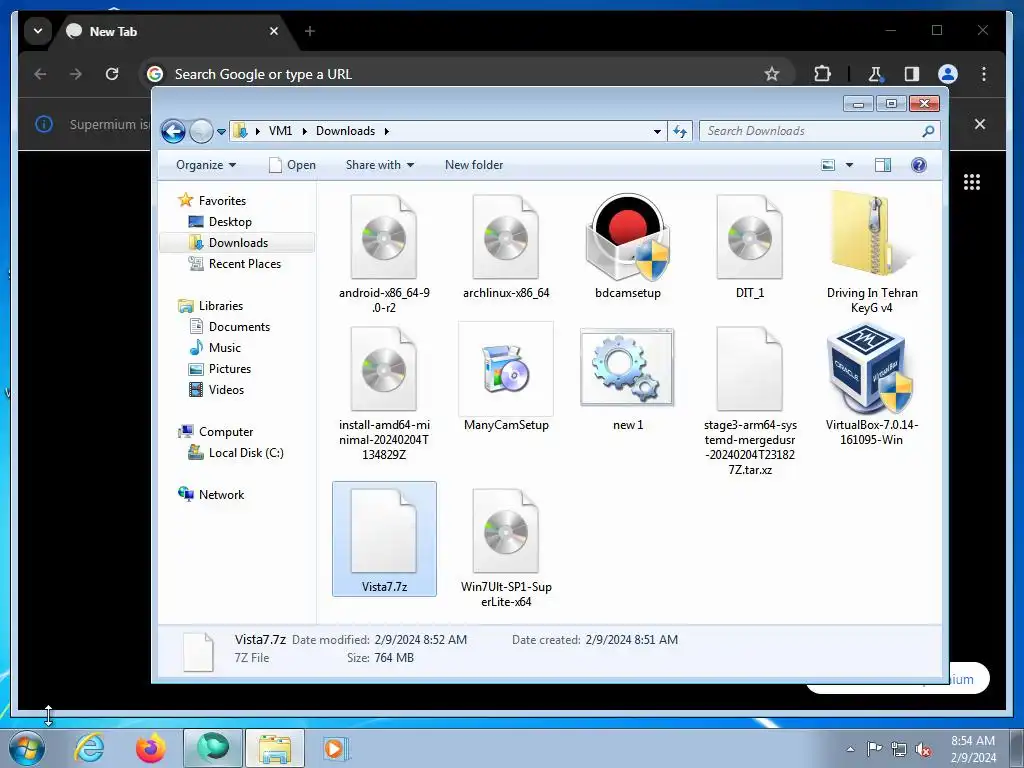The height and width of the screenshot is (768, 1024).
Task: Reload the browser page
Action: [112, 74]
